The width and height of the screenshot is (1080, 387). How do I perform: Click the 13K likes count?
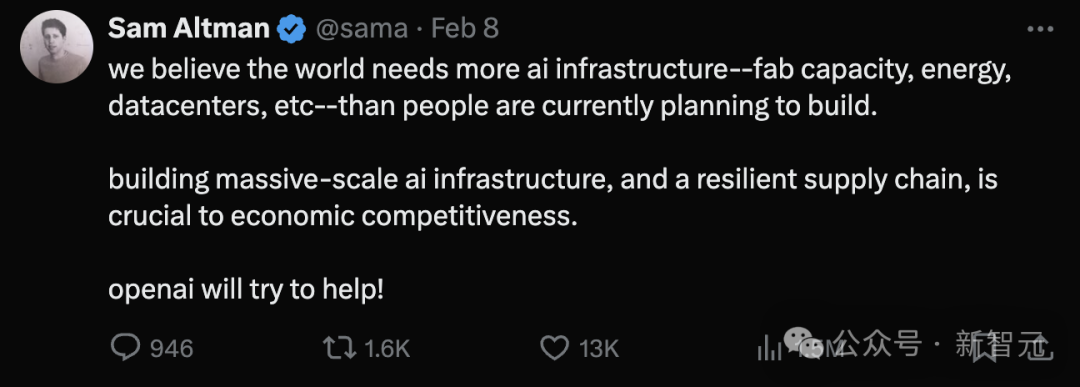click(599, 348)
